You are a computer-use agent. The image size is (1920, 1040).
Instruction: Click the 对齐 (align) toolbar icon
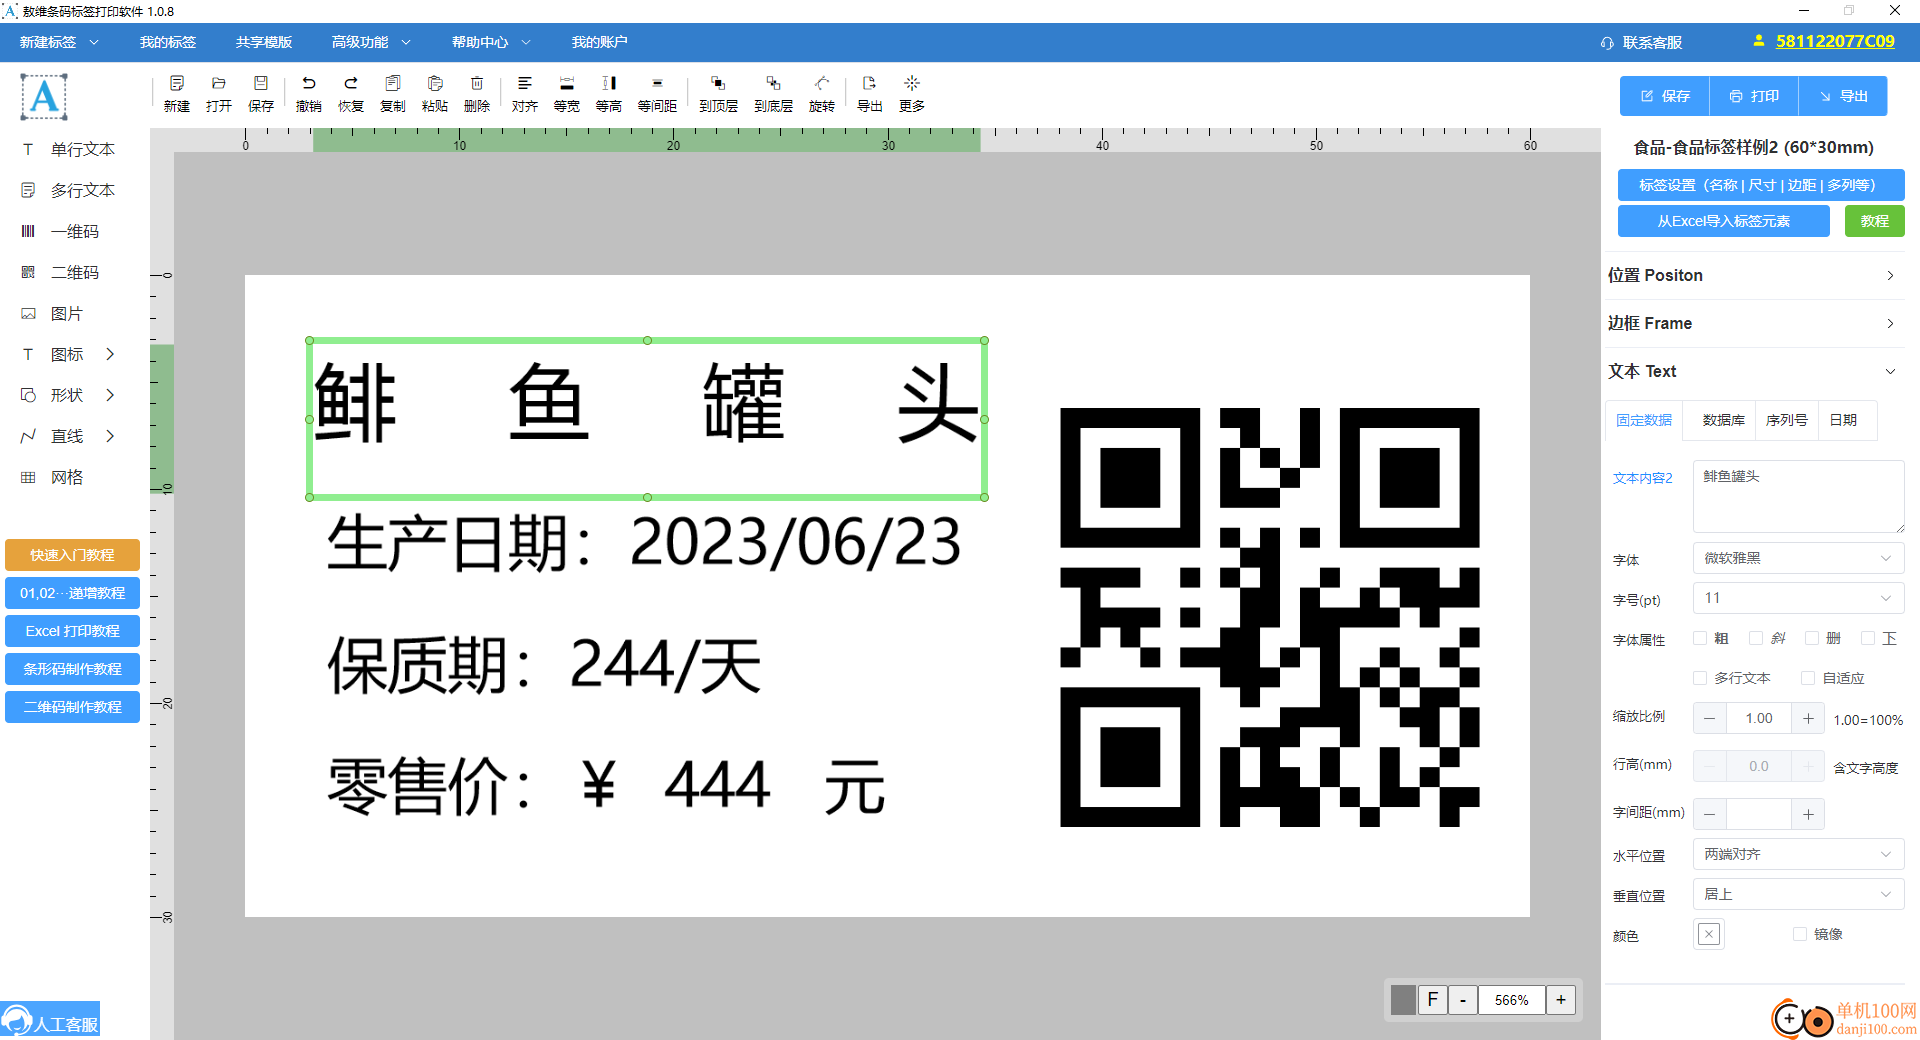tap(525, 94)
